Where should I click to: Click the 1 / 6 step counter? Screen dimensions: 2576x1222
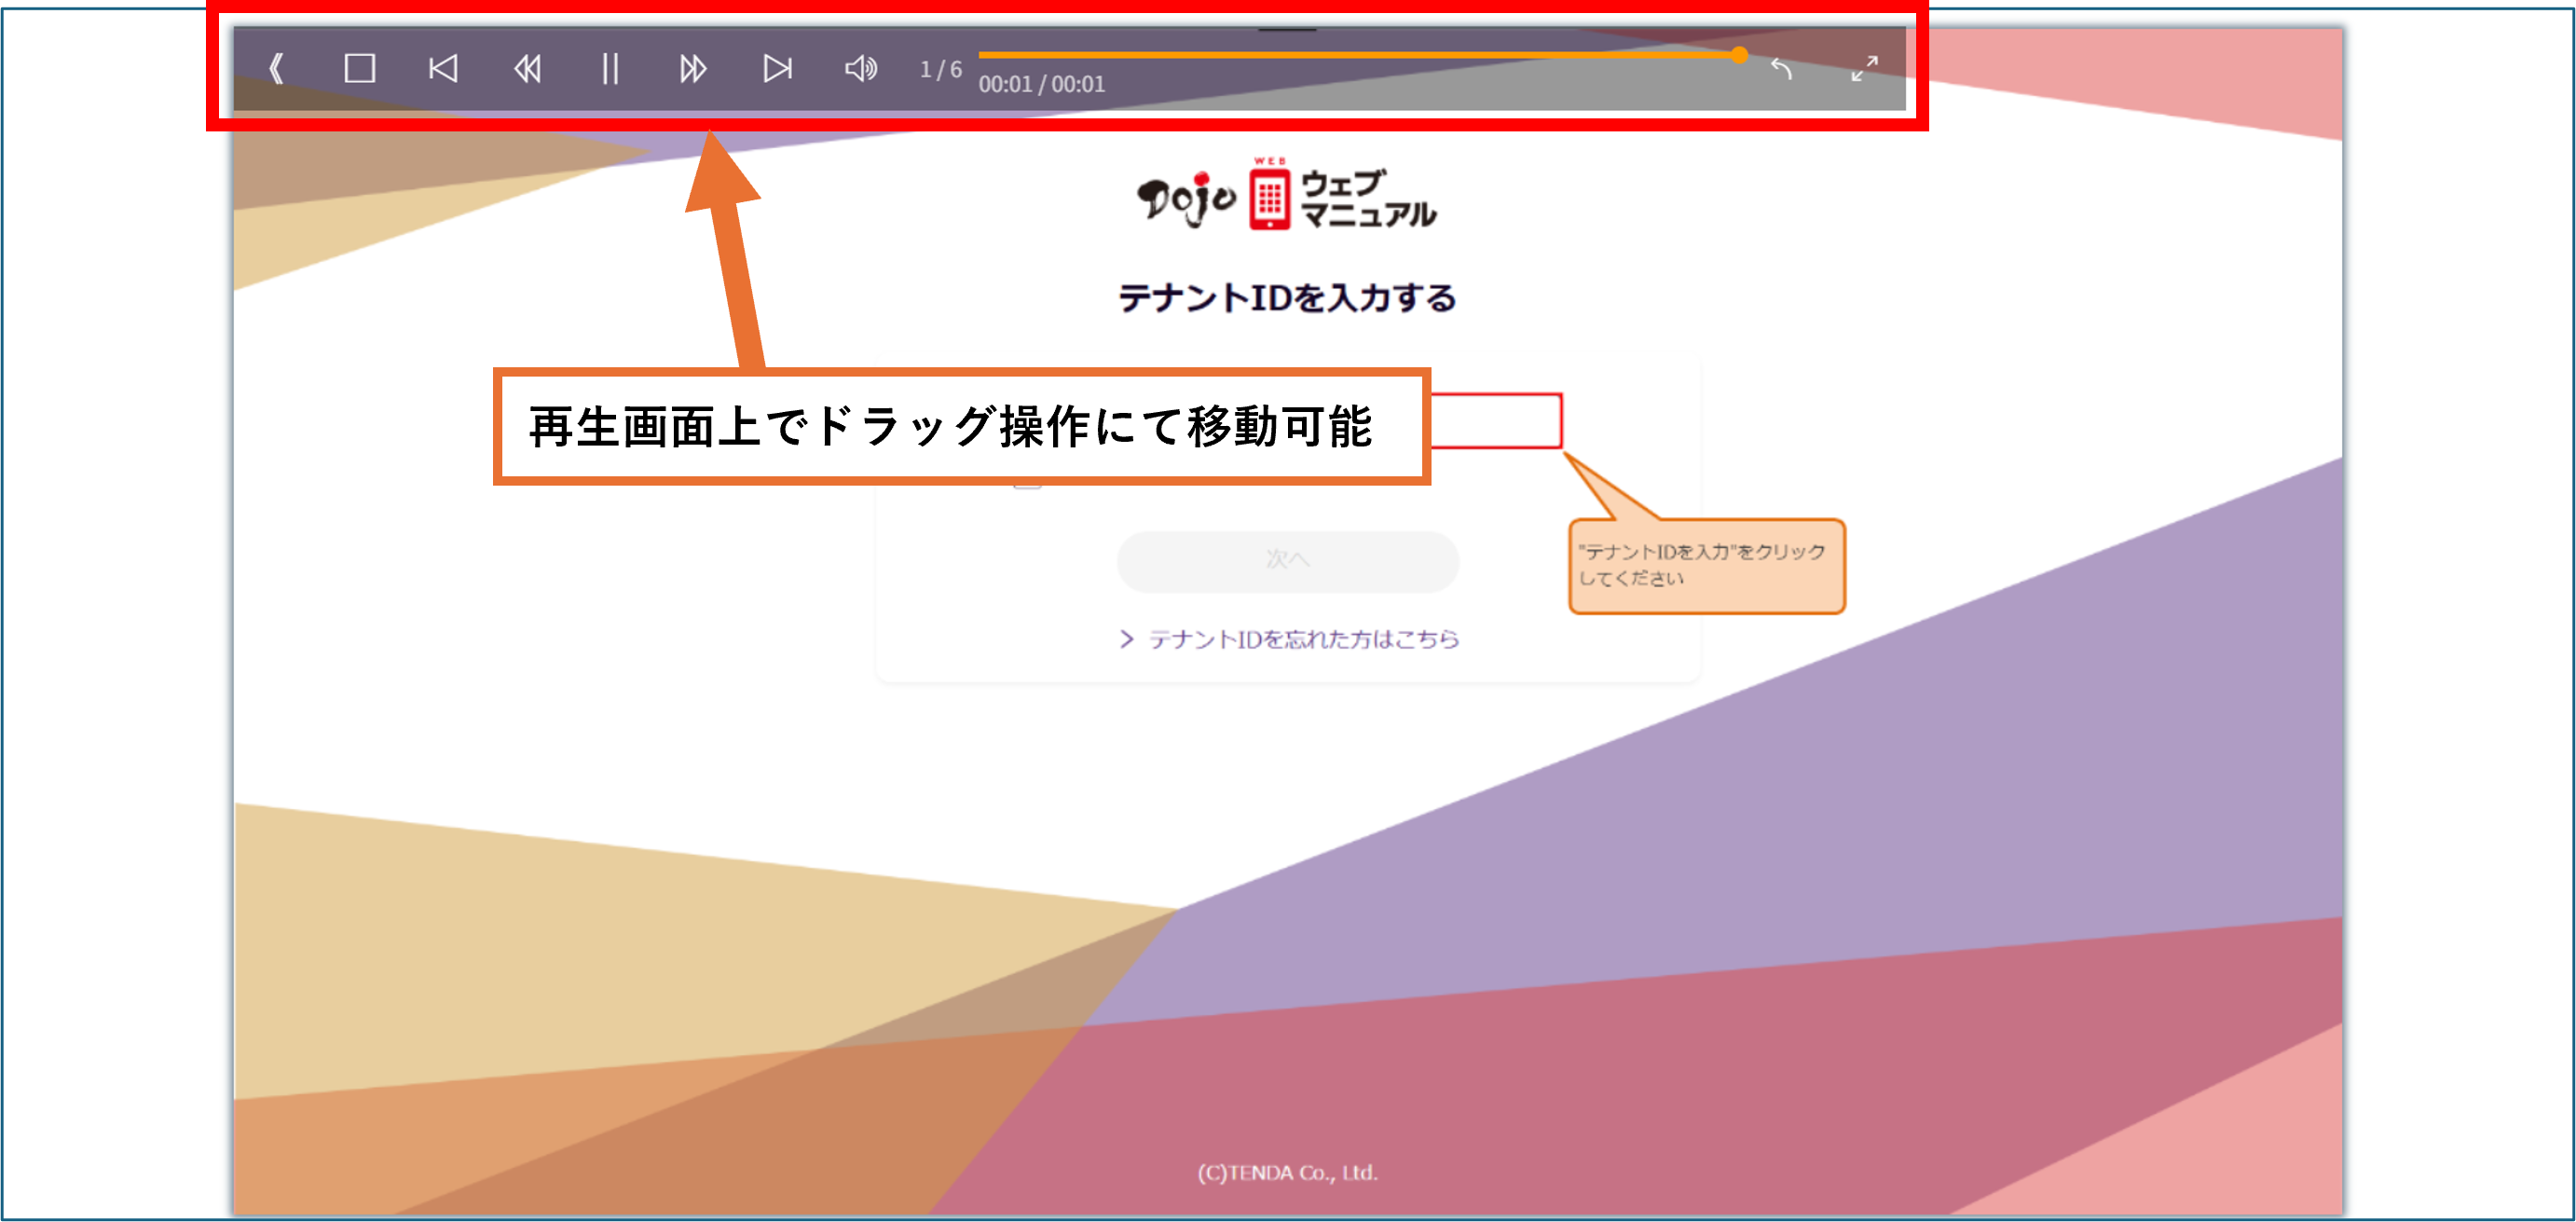(940, 69)
